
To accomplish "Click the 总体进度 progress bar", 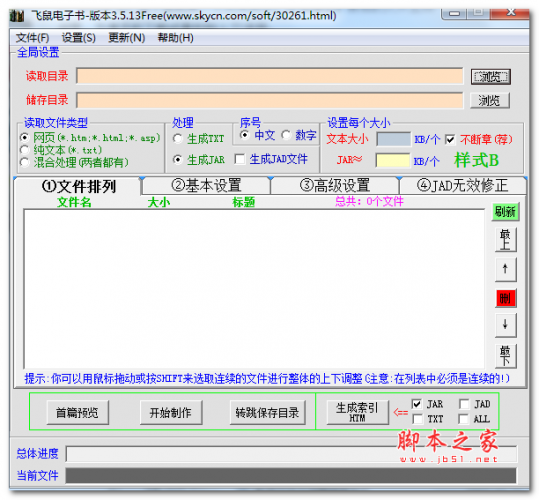I will pos(291,454).
